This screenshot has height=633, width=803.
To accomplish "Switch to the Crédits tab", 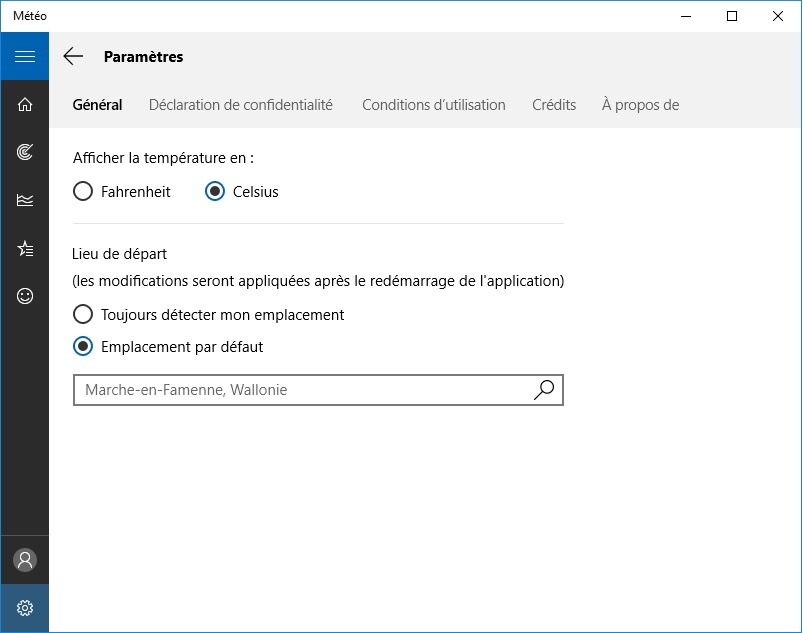I will [x=554, y=104].
